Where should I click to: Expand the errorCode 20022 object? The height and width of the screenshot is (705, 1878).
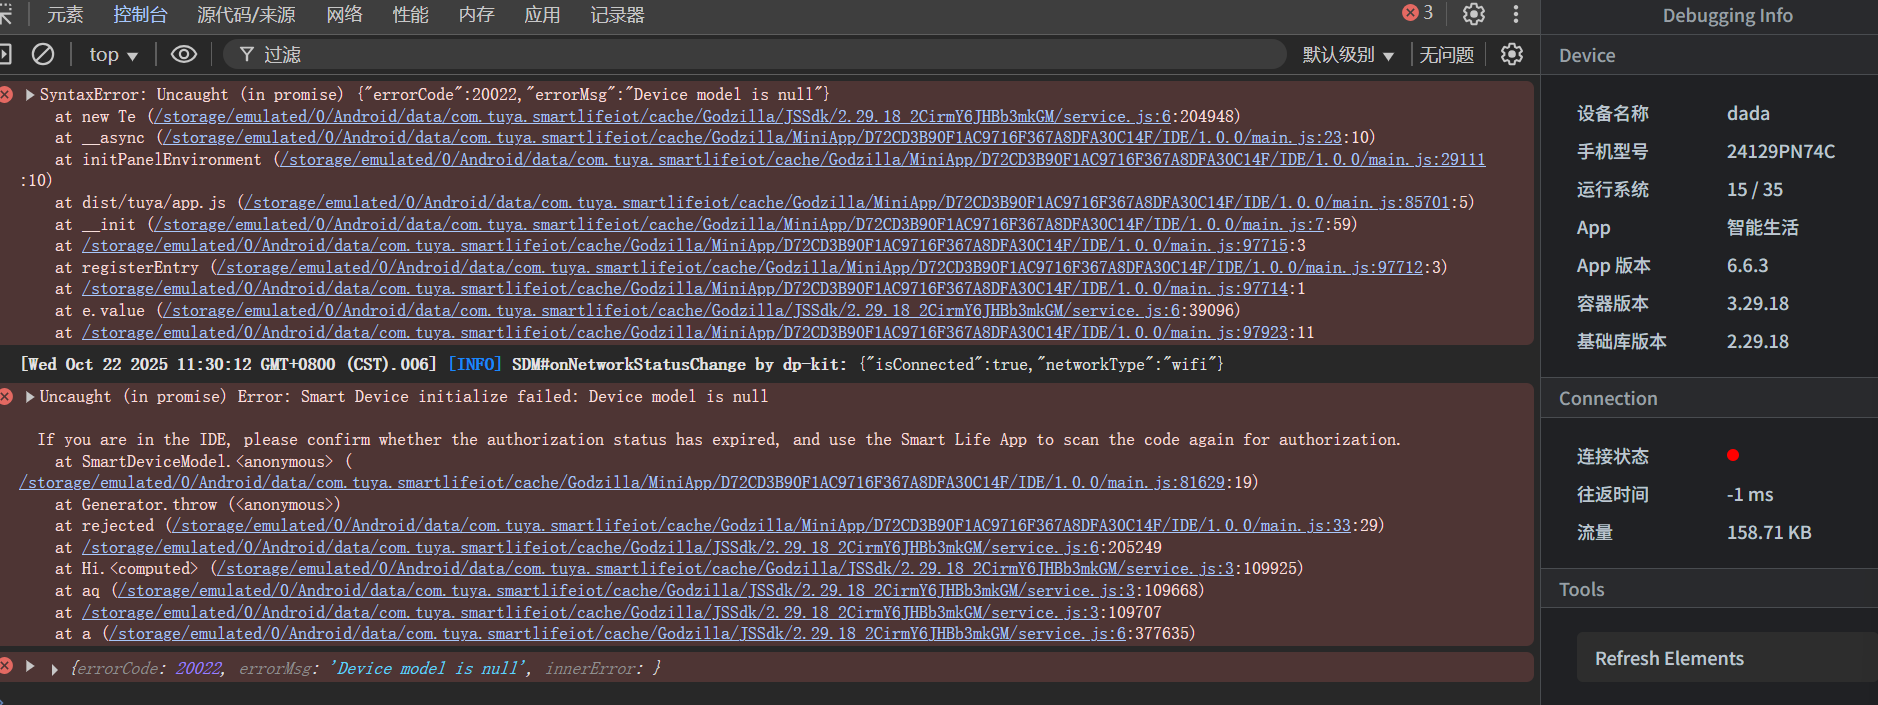click(x=54, y=669)
